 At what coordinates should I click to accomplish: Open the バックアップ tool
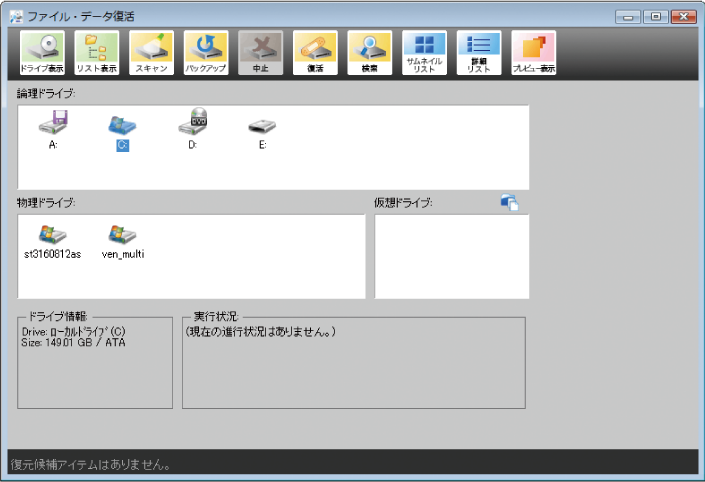(x=206, y=53)
